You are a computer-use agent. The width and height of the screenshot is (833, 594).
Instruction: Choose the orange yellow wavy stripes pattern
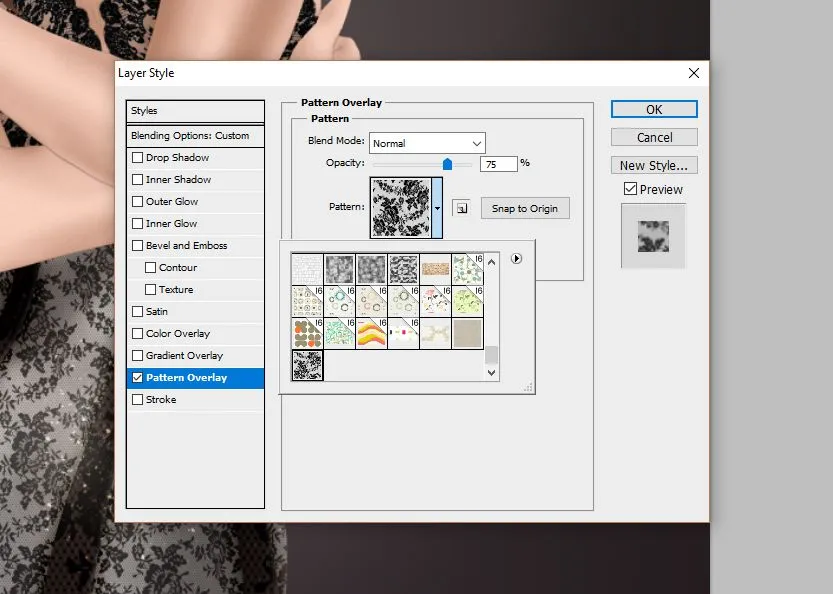click(x=371, y=333)
